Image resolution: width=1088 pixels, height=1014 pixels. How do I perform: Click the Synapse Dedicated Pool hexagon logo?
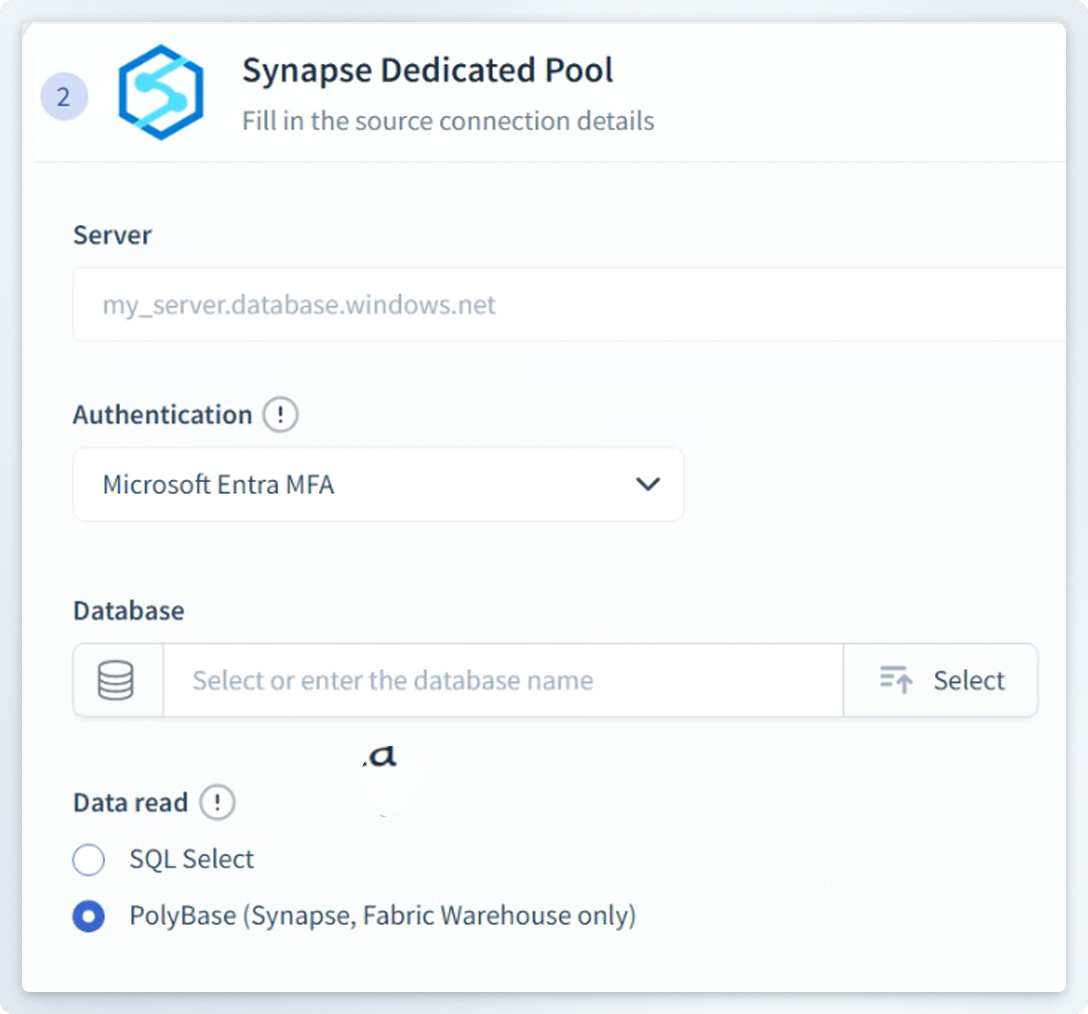pyautogui.click(x=161, y=92)
